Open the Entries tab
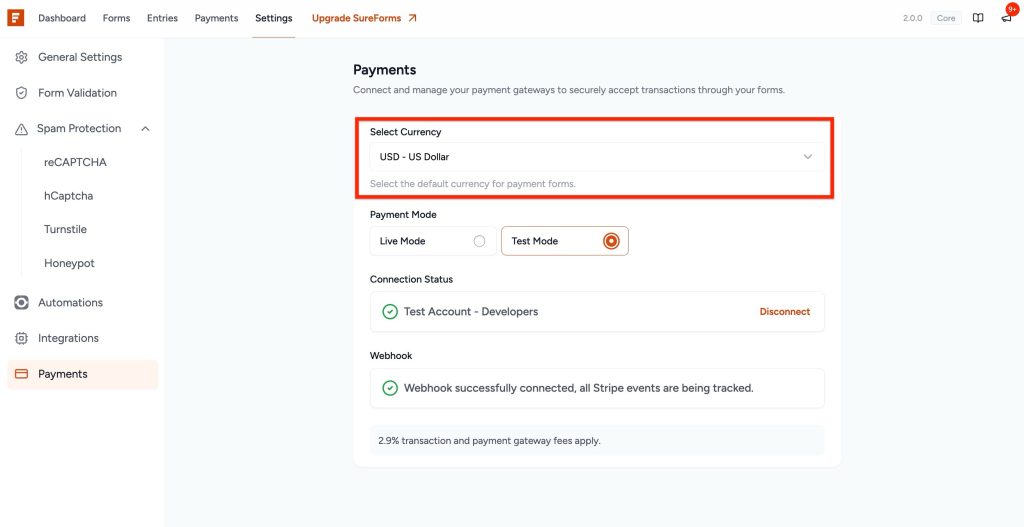1024x527 pixels. coord(162,18)
